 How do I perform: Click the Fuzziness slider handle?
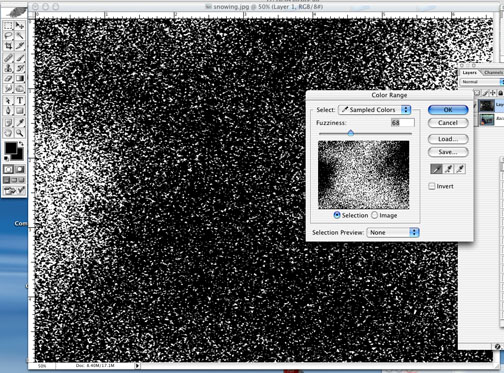(x=350, y=133)
